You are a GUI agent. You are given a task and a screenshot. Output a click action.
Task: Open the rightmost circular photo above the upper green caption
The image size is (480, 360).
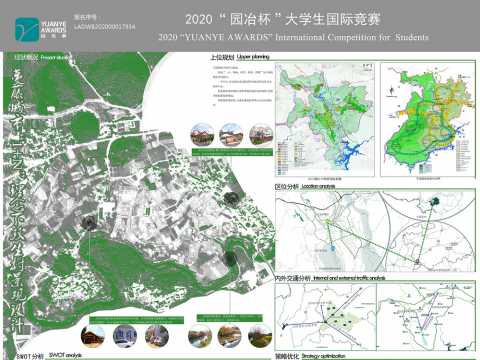click(x=261, y=134)
